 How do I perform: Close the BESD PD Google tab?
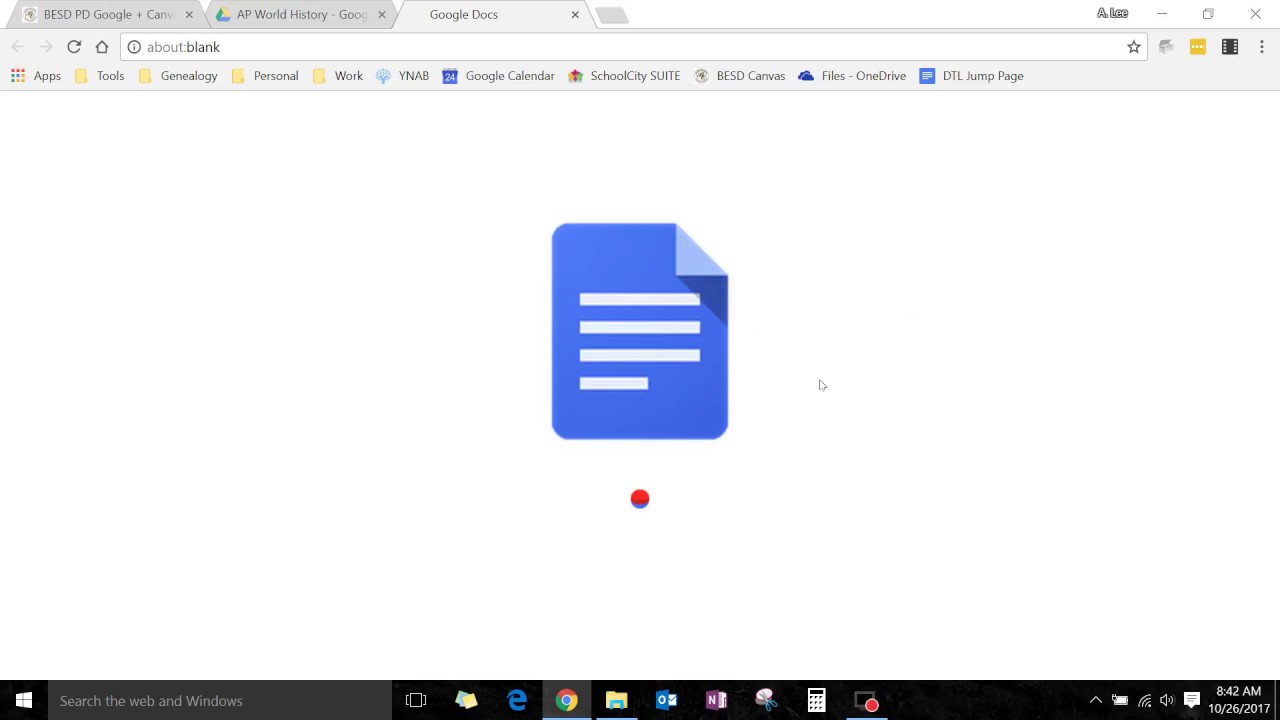189,15
